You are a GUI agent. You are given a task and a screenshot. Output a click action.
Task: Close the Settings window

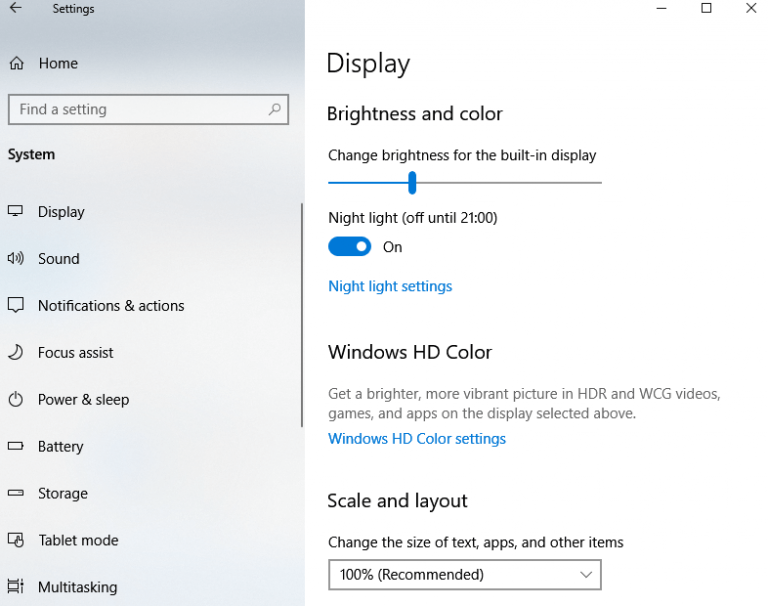click(751, 8)
